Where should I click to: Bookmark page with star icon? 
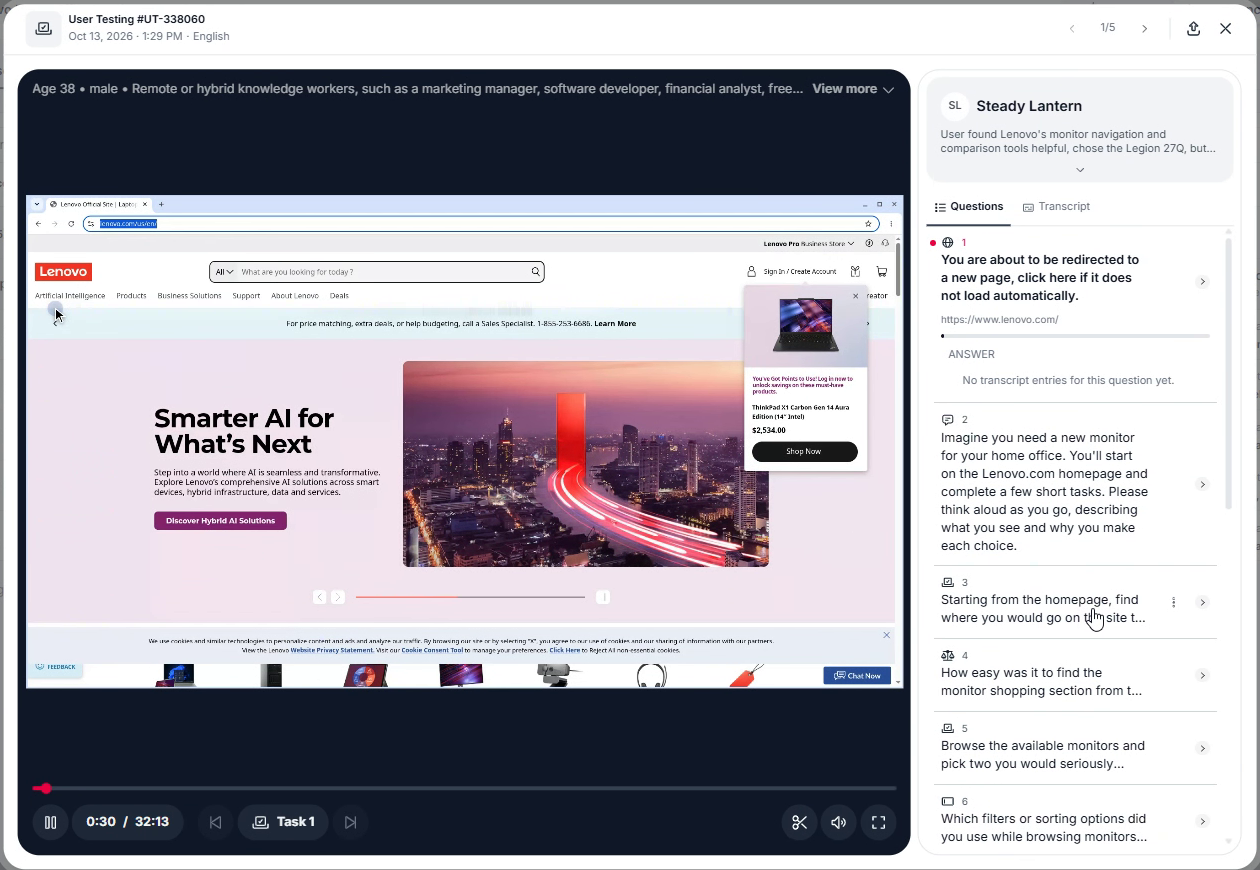868,224
